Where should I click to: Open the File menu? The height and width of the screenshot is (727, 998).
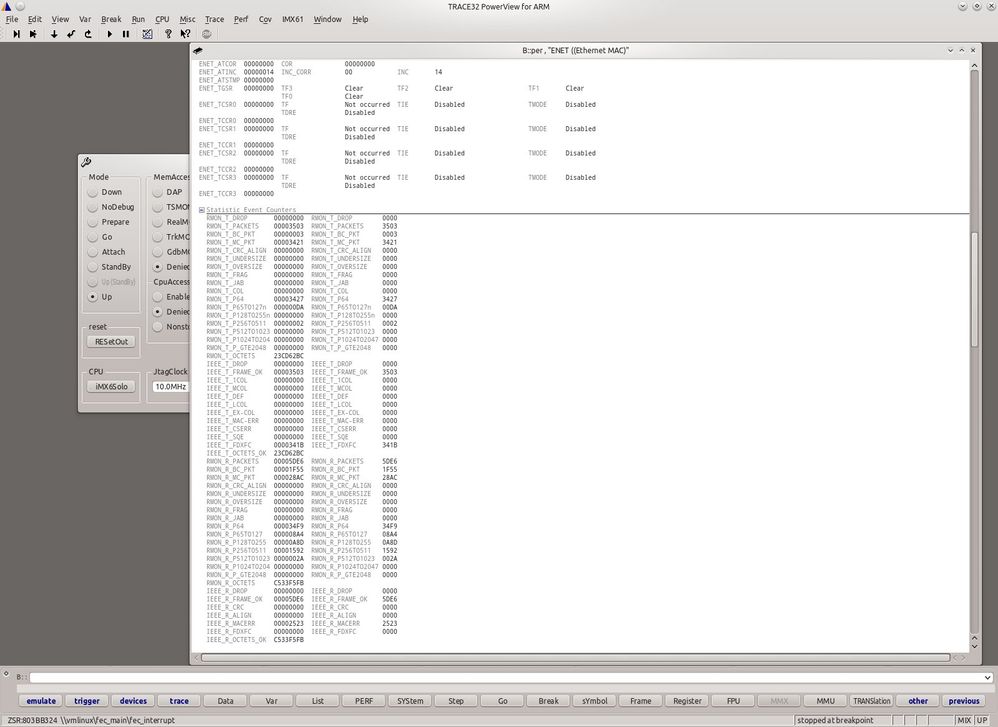point(12,19)
